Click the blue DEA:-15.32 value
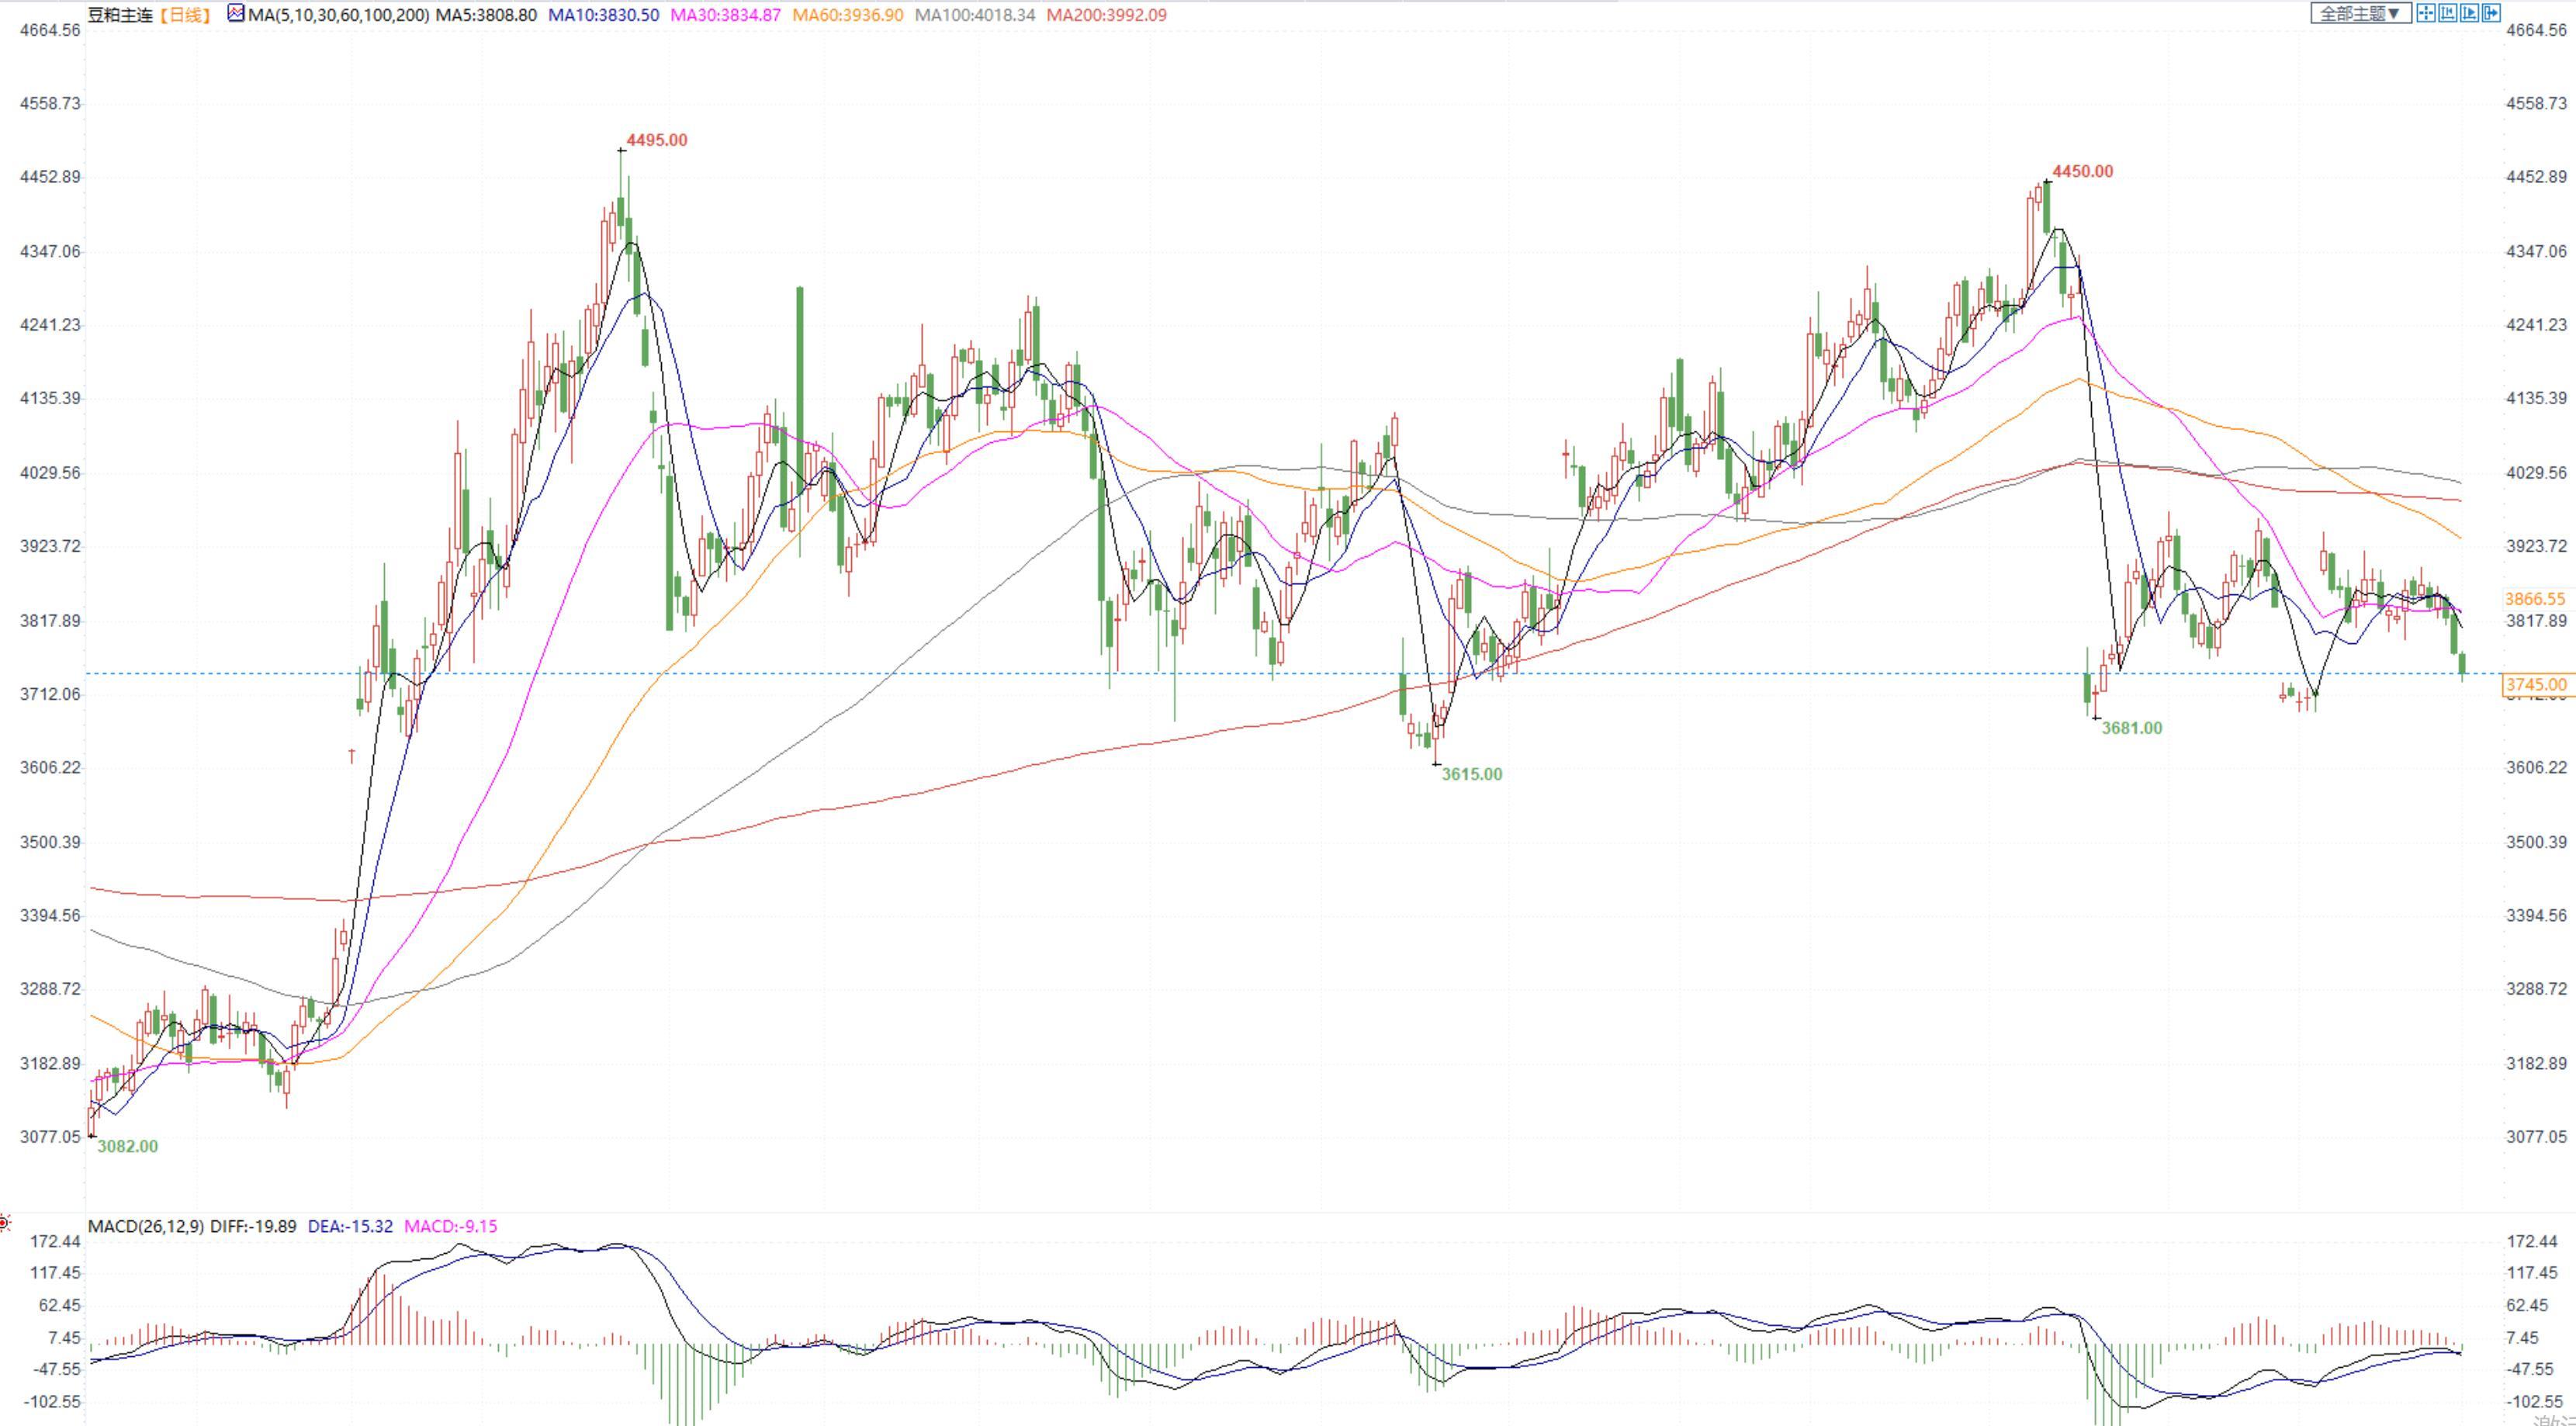2576x1426 pixels. coord(350,1226)
